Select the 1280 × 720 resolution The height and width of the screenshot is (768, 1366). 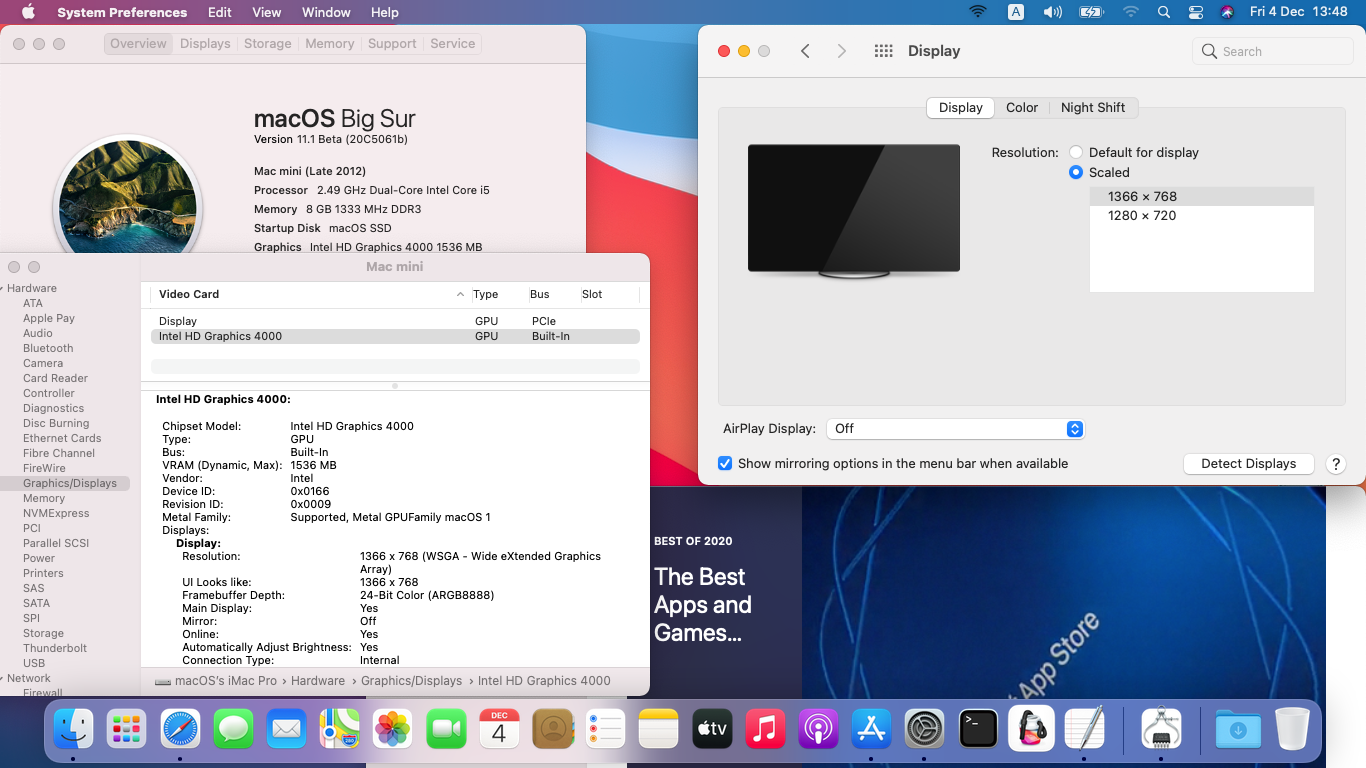click(x=1202, y=215)
